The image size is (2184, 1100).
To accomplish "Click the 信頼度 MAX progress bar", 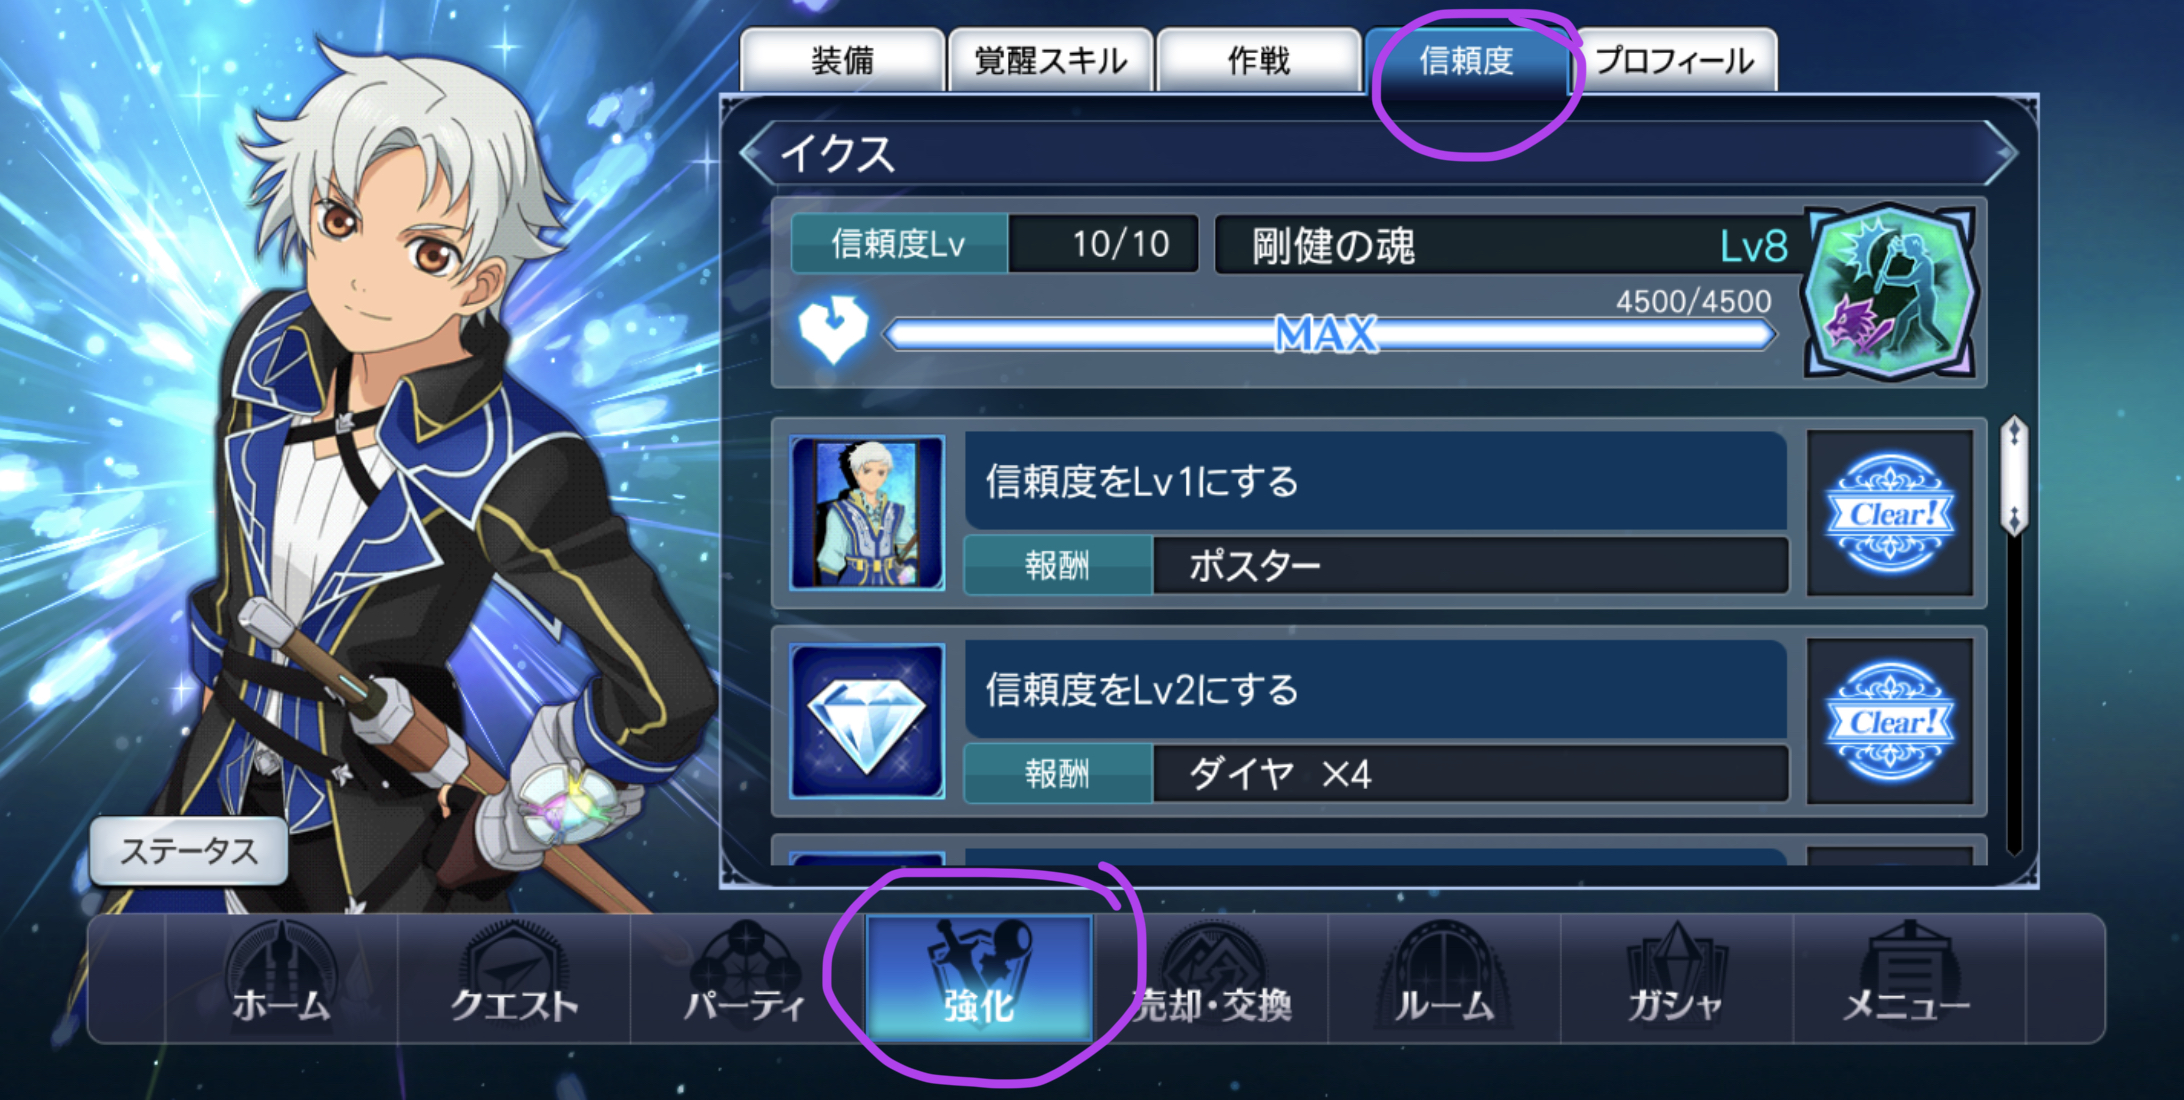I will 1329,334.
